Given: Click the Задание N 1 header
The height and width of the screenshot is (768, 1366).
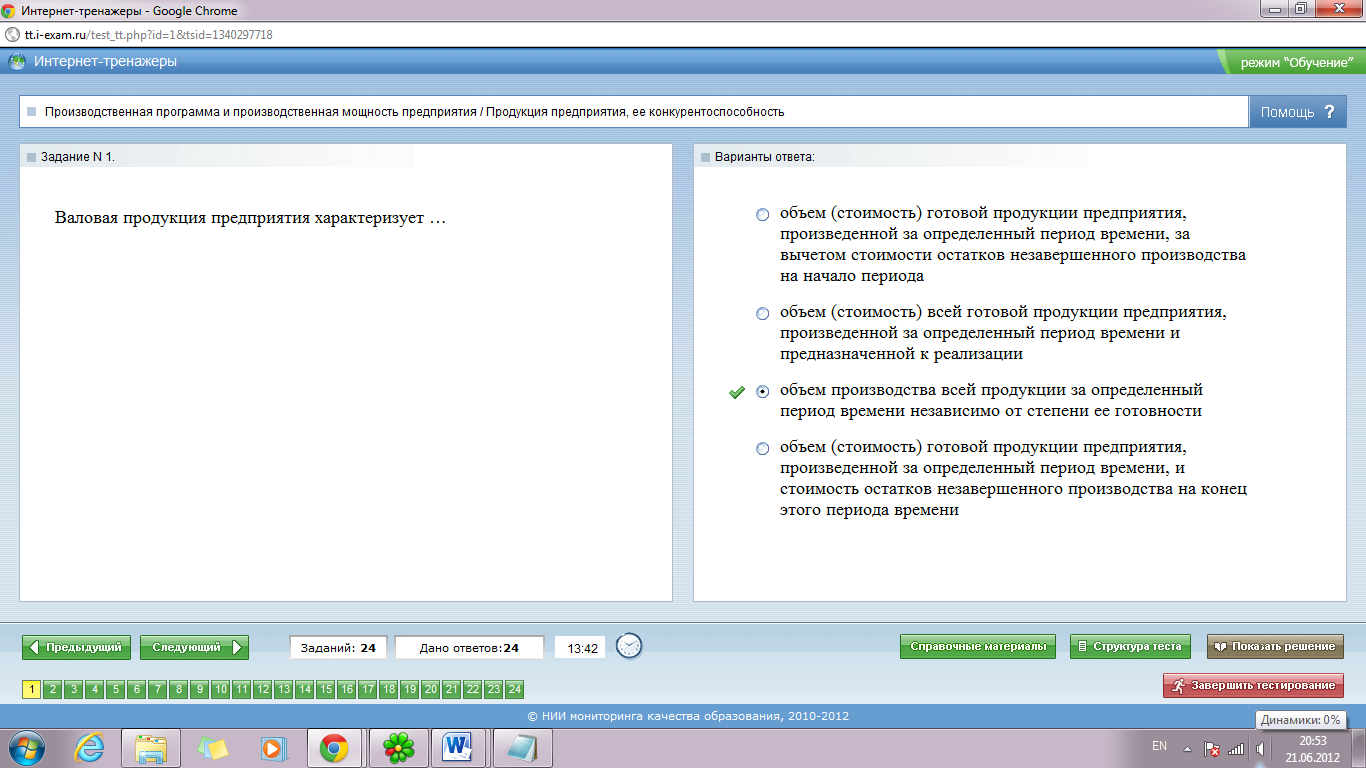Looking at the screenshot, I should pos(78,157).
